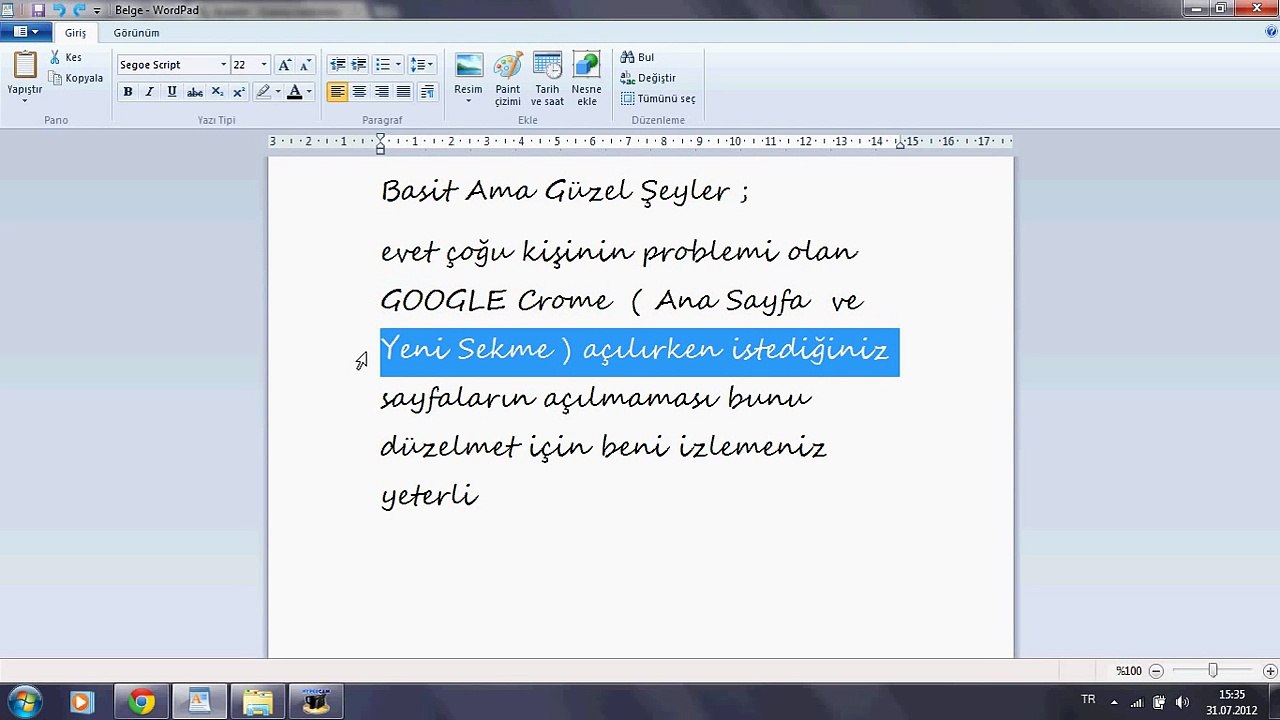Image resolution: width=1280 pixels, height=720 pixels.
Task: Align text left
Action: [x=338, y=92]
